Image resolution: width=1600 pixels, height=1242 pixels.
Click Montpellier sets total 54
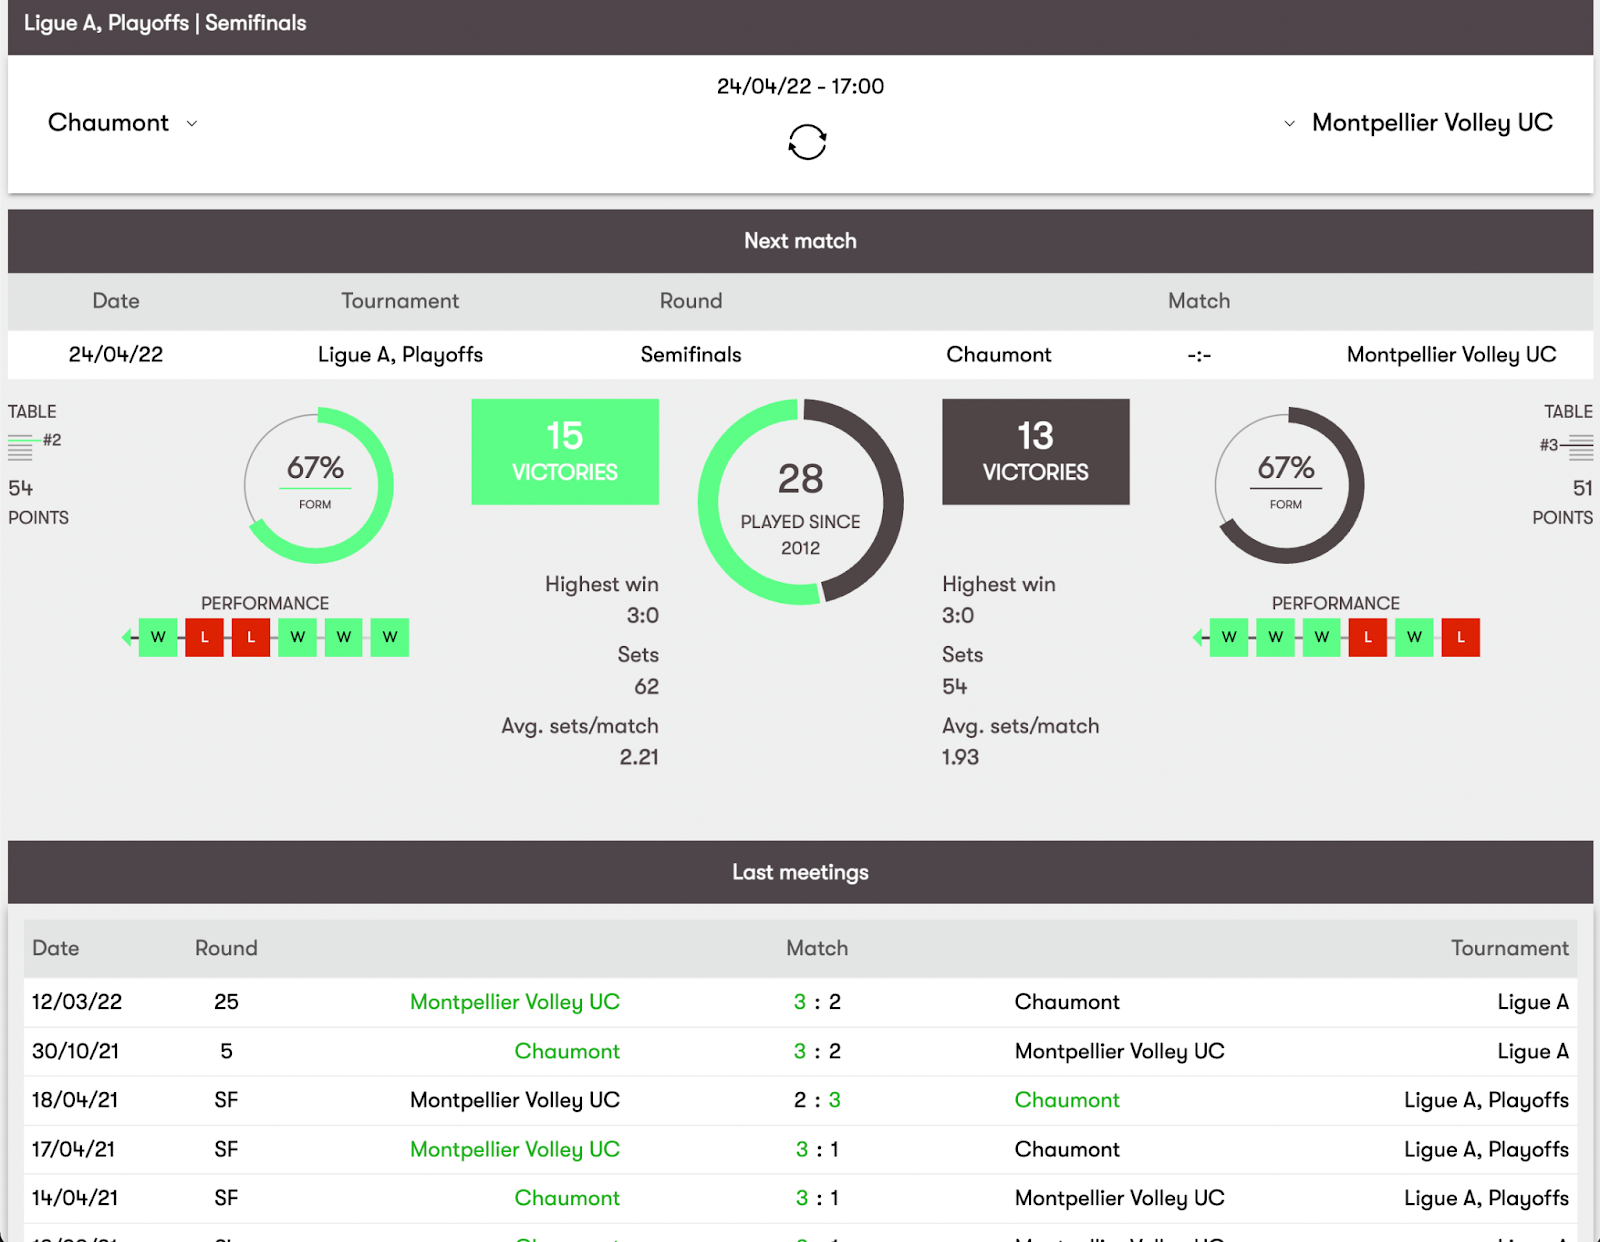pos(955,687)
